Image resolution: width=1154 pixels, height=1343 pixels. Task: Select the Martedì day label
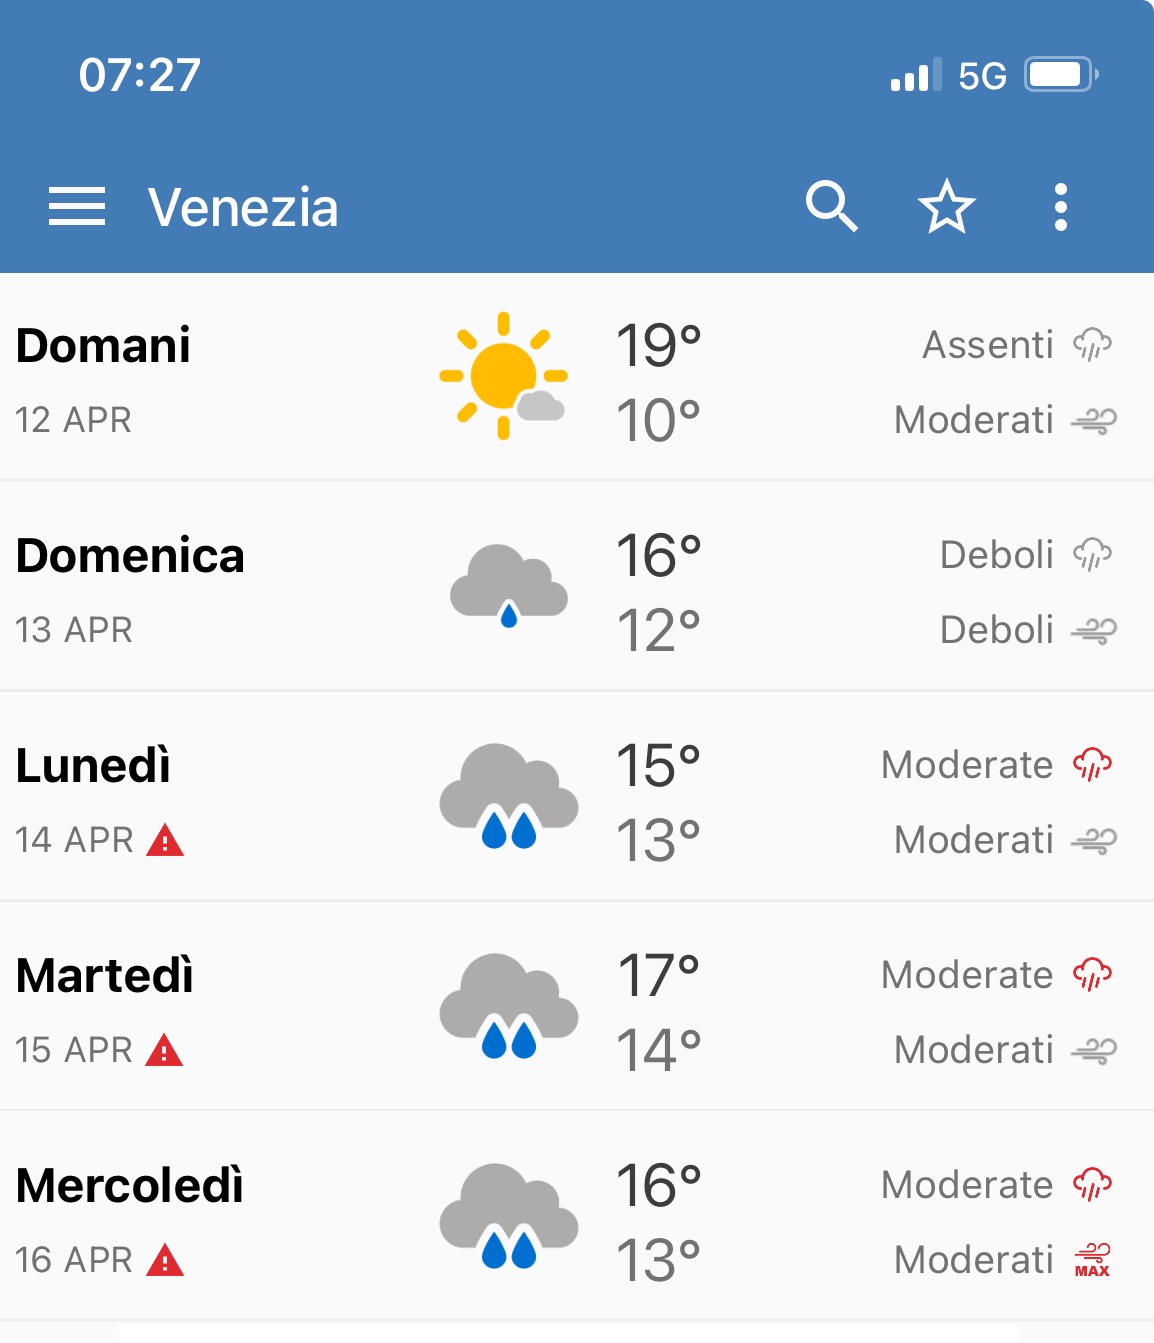(x=105, y=976)
